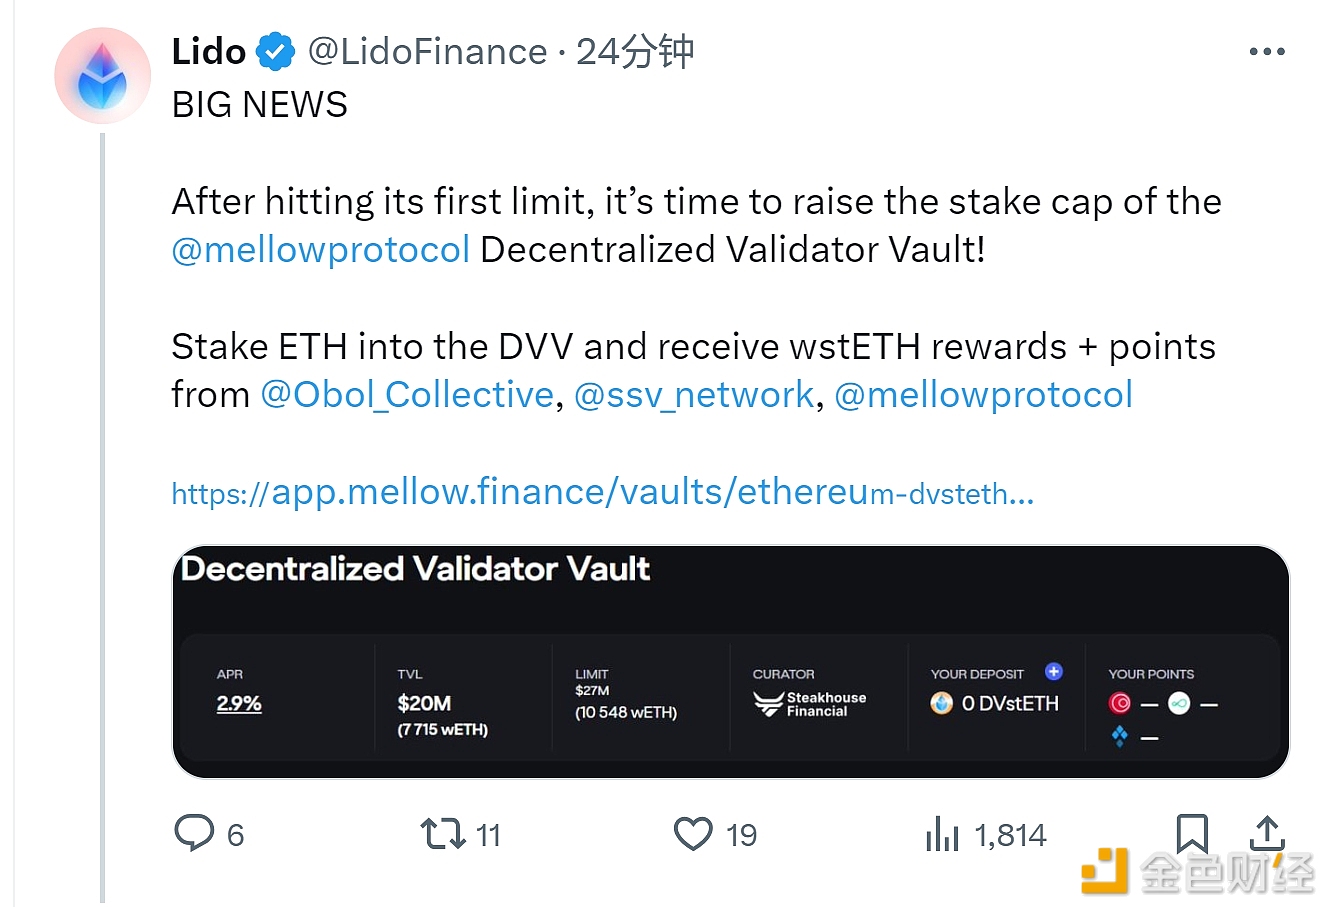Follow the app.mellow.finance vault URL
The height and width of the screenshot is (907, 1327).
(603, 492)
